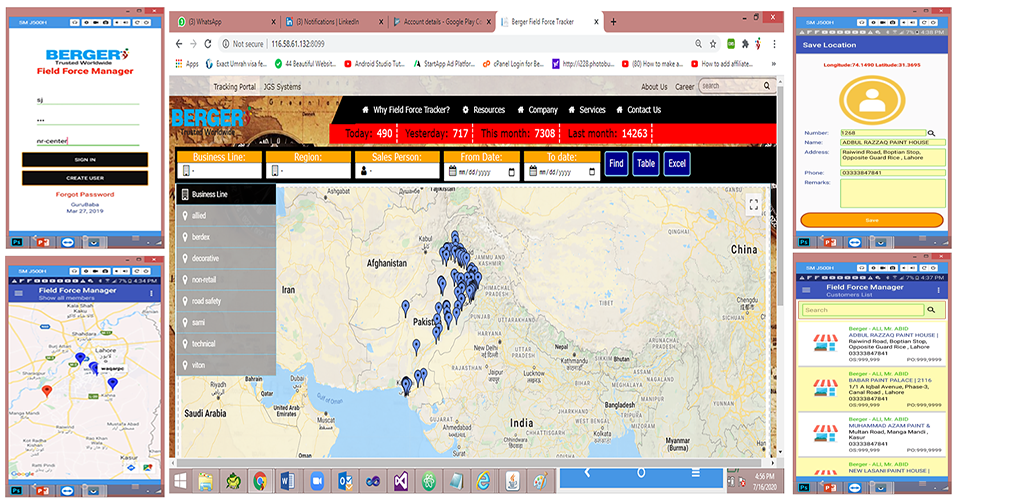Open File Explorer from the Windows taskbar

point(205,482)
